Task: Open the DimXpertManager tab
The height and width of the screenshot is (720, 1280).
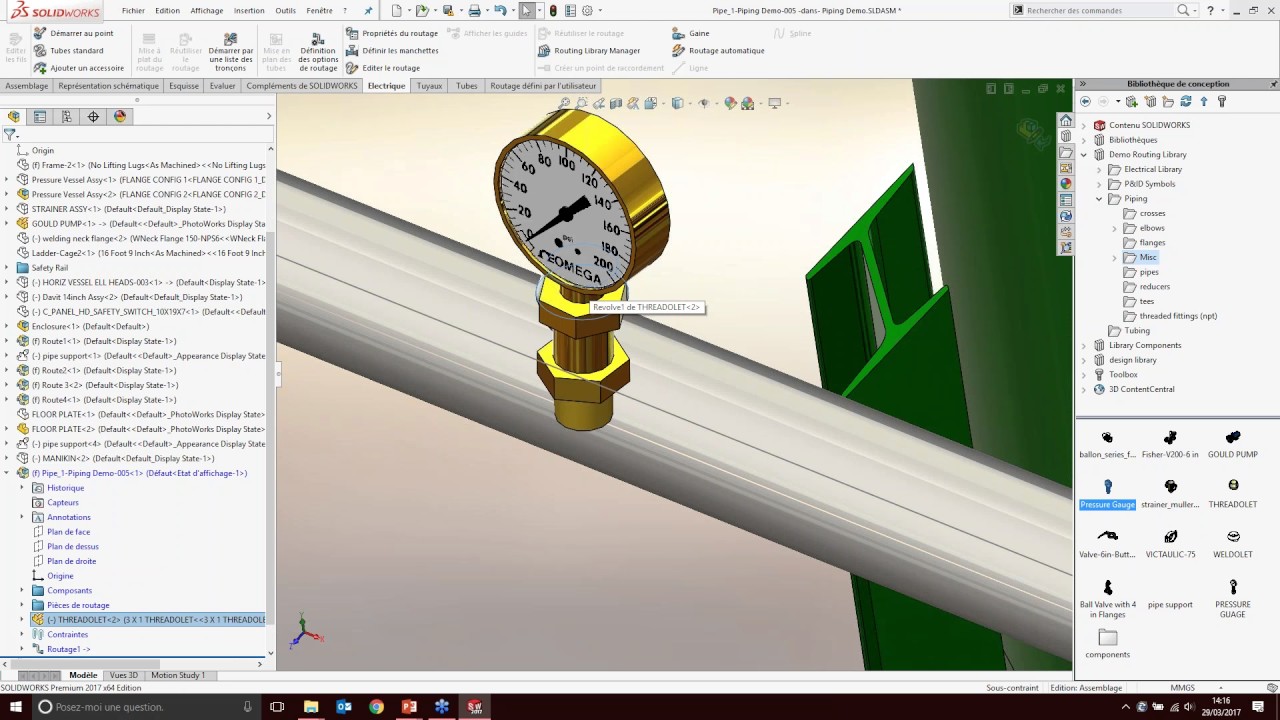Action: [93, 117]
